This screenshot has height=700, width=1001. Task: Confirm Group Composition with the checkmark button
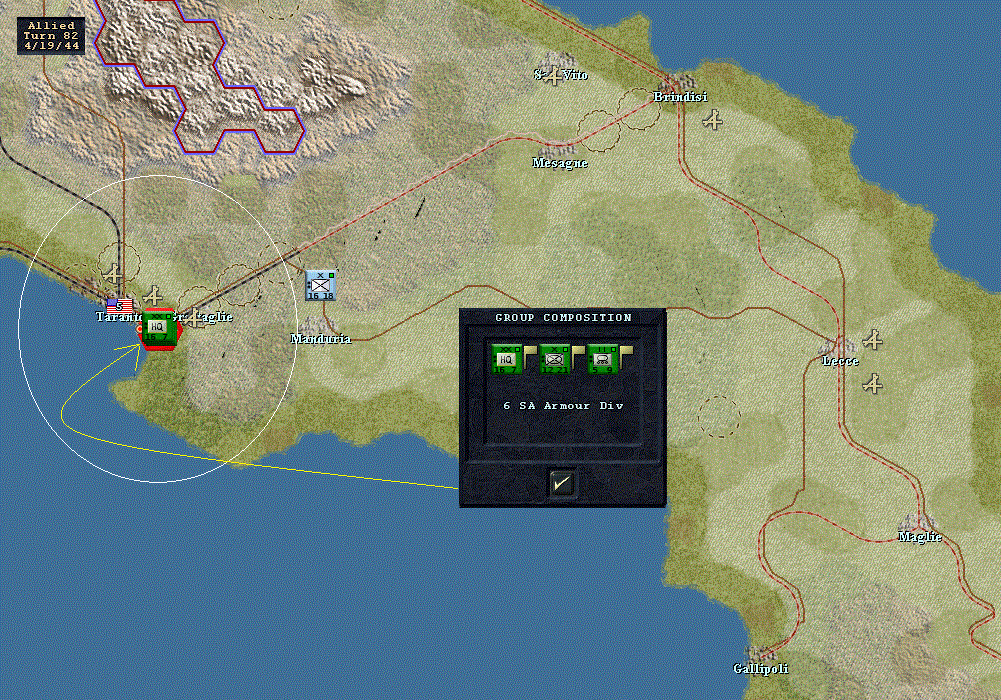562,484
